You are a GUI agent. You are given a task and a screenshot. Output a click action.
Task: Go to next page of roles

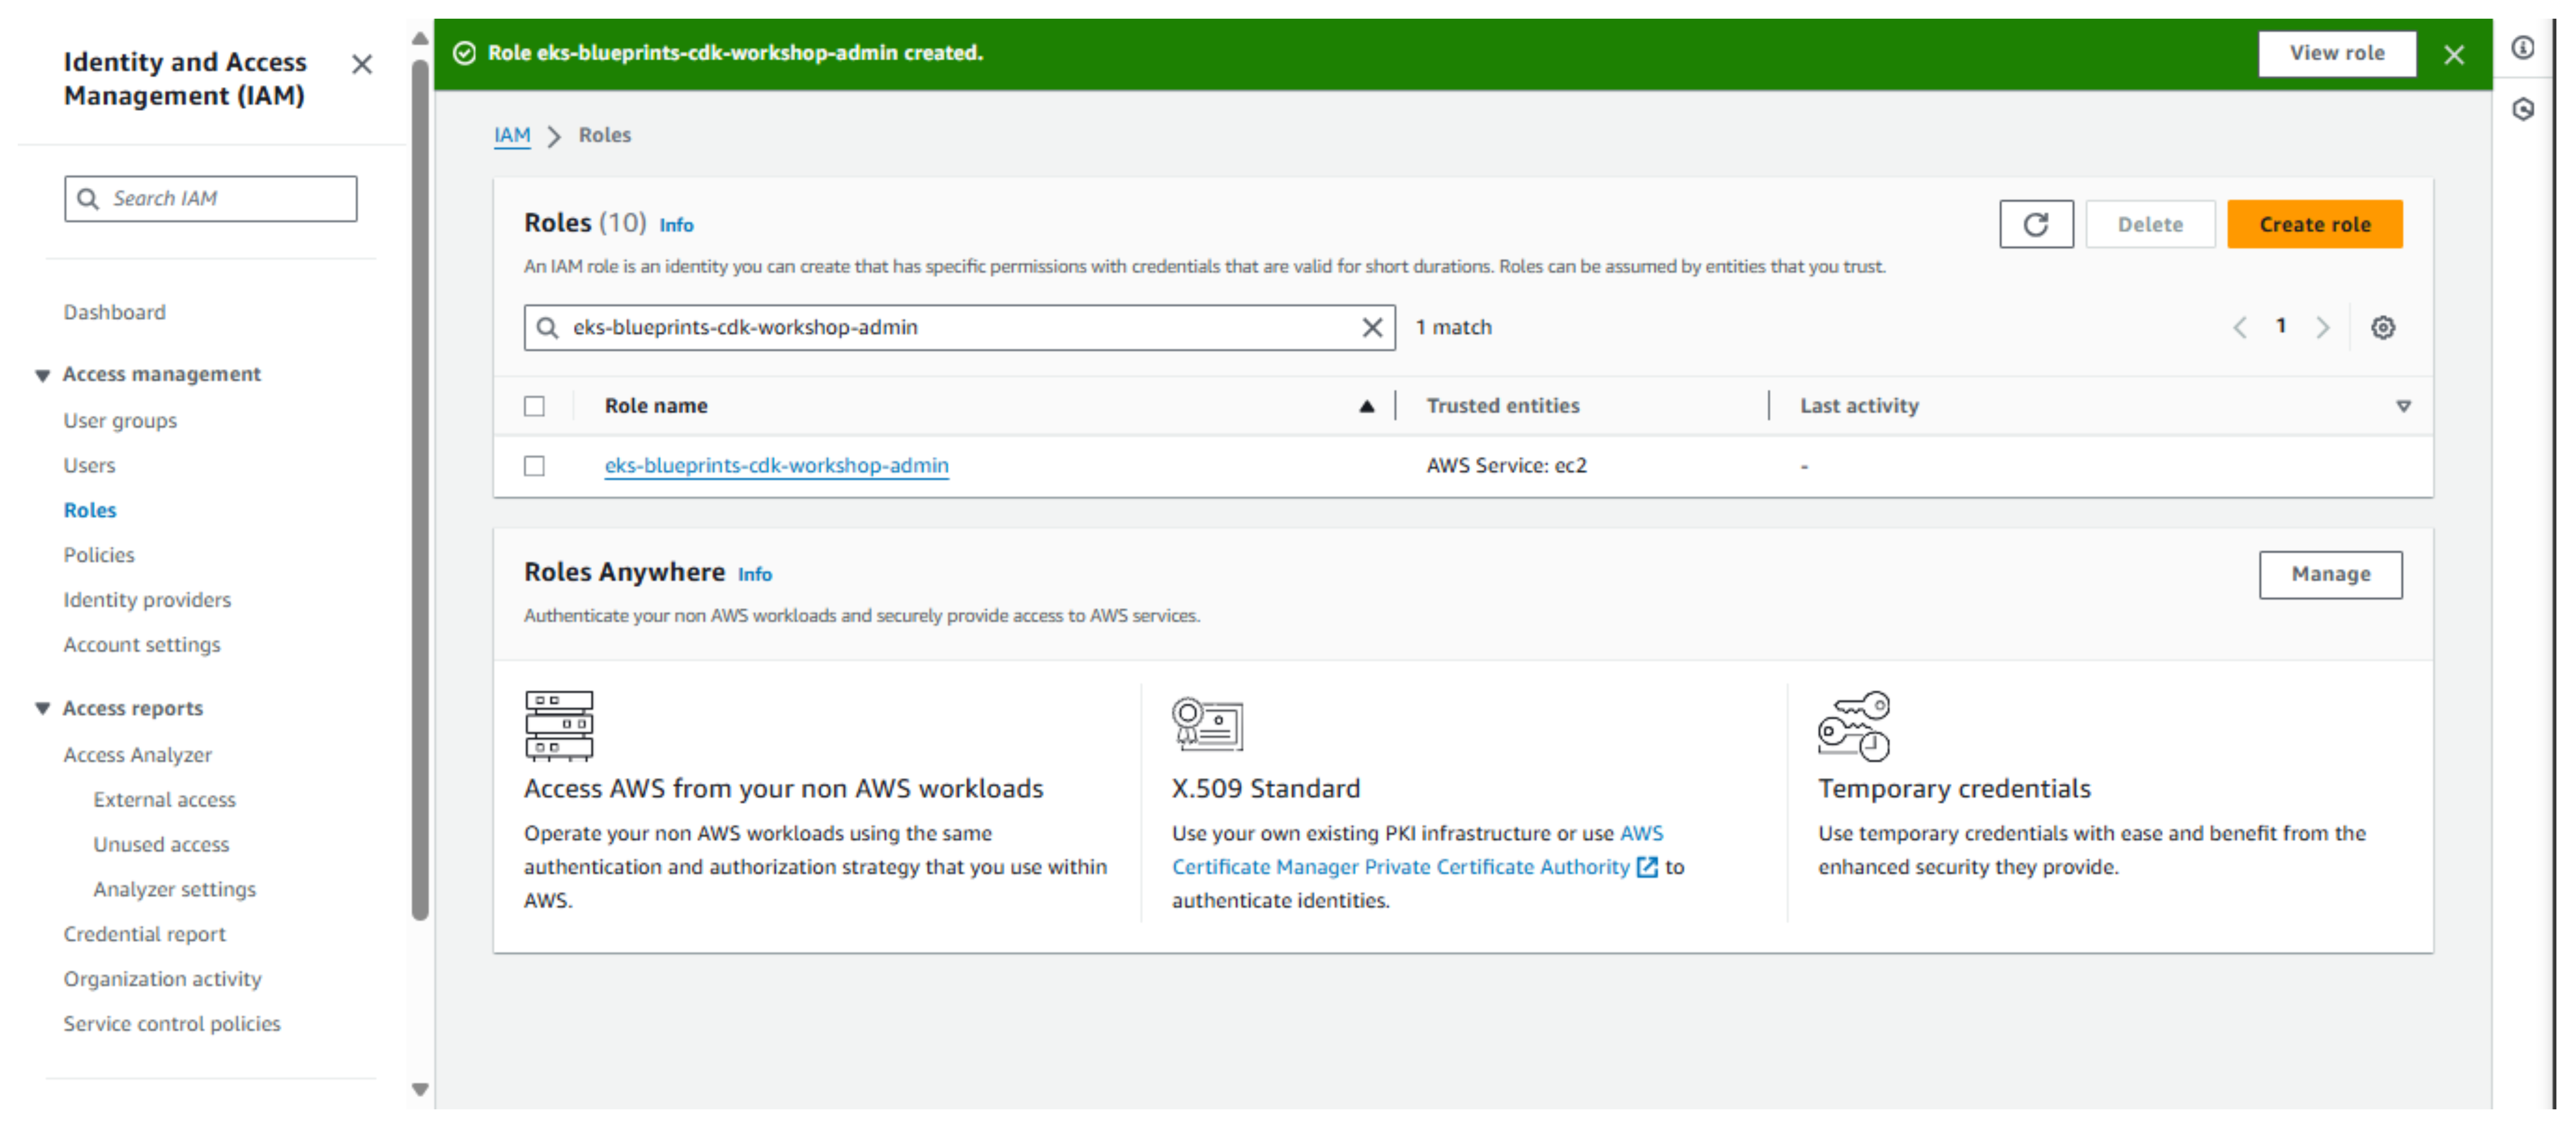click(2322, 328)
